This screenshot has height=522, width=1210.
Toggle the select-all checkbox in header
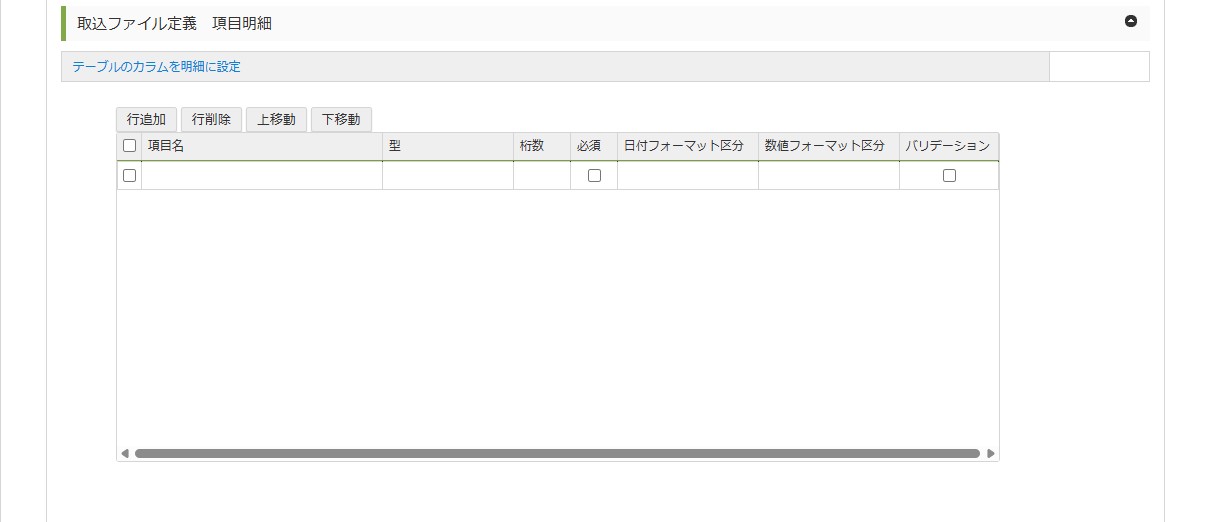(x=129, y=146)
